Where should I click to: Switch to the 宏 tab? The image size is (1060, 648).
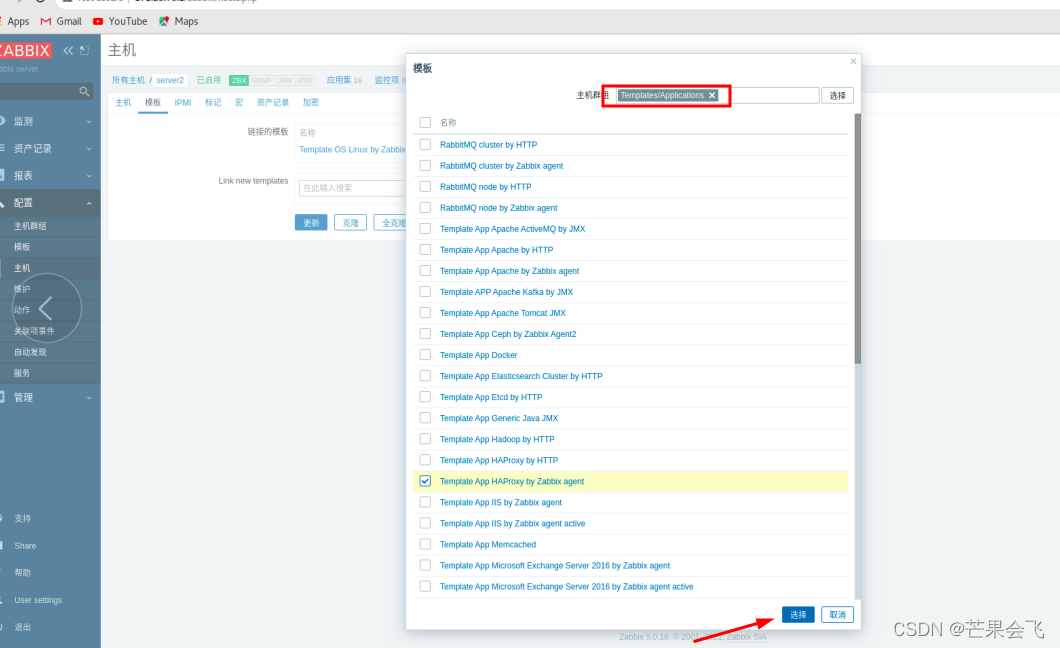click(x=239, y=103)
